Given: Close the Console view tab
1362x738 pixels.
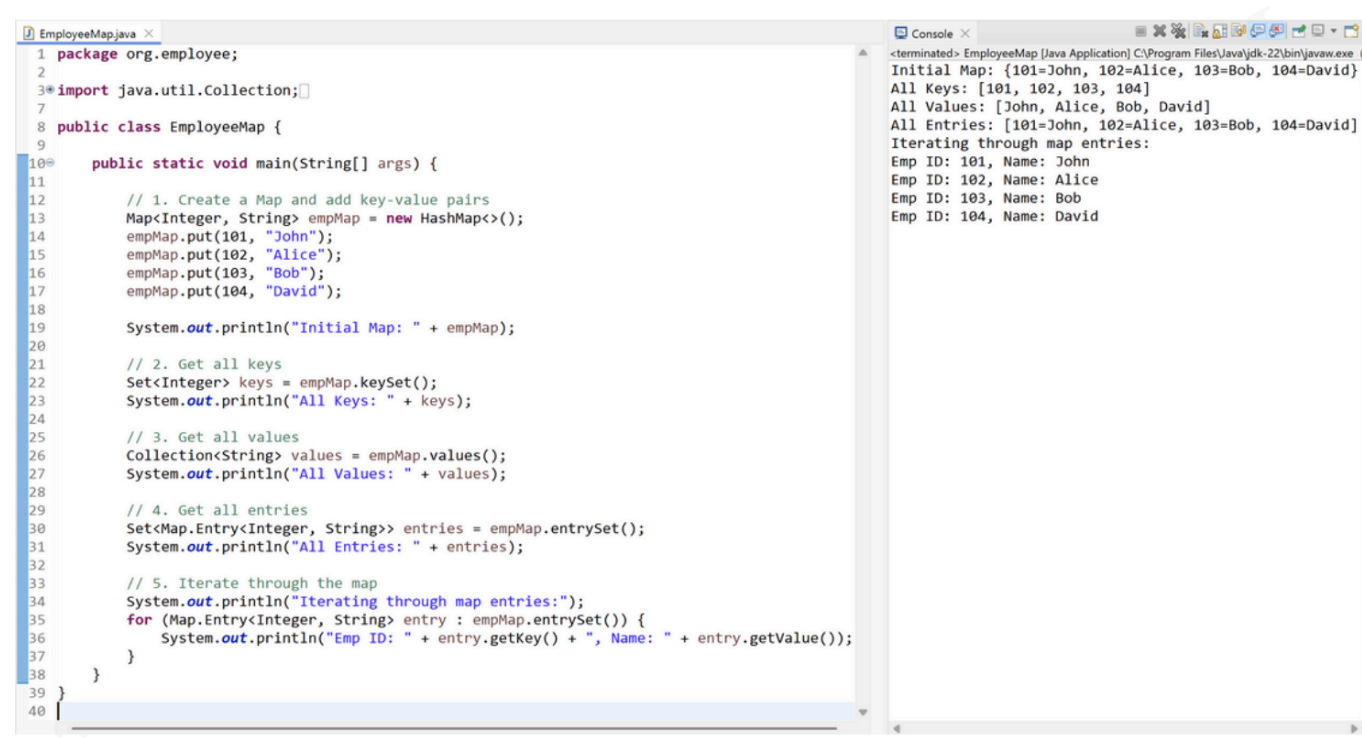Looking at the screenshot, I should tap(965, 34).
